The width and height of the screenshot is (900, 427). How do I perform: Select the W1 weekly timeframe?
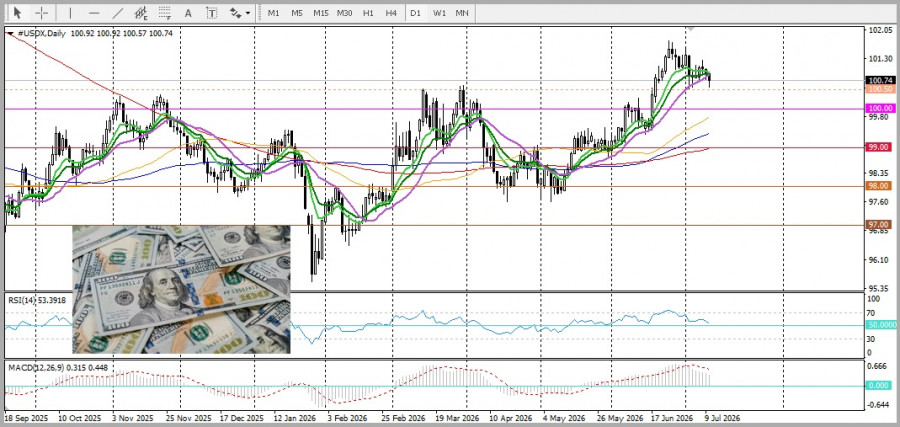click(439, 13)
